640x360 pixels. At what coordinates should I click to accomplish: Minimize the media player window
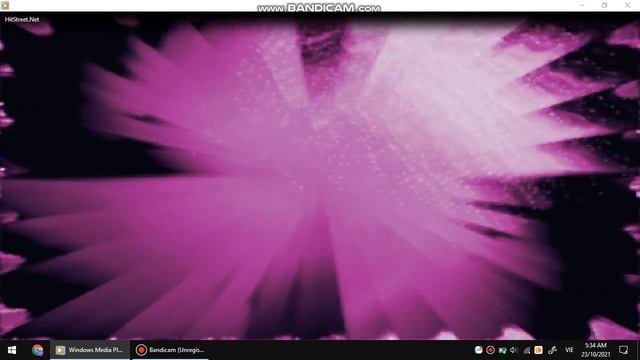click(x=582, y=5)
